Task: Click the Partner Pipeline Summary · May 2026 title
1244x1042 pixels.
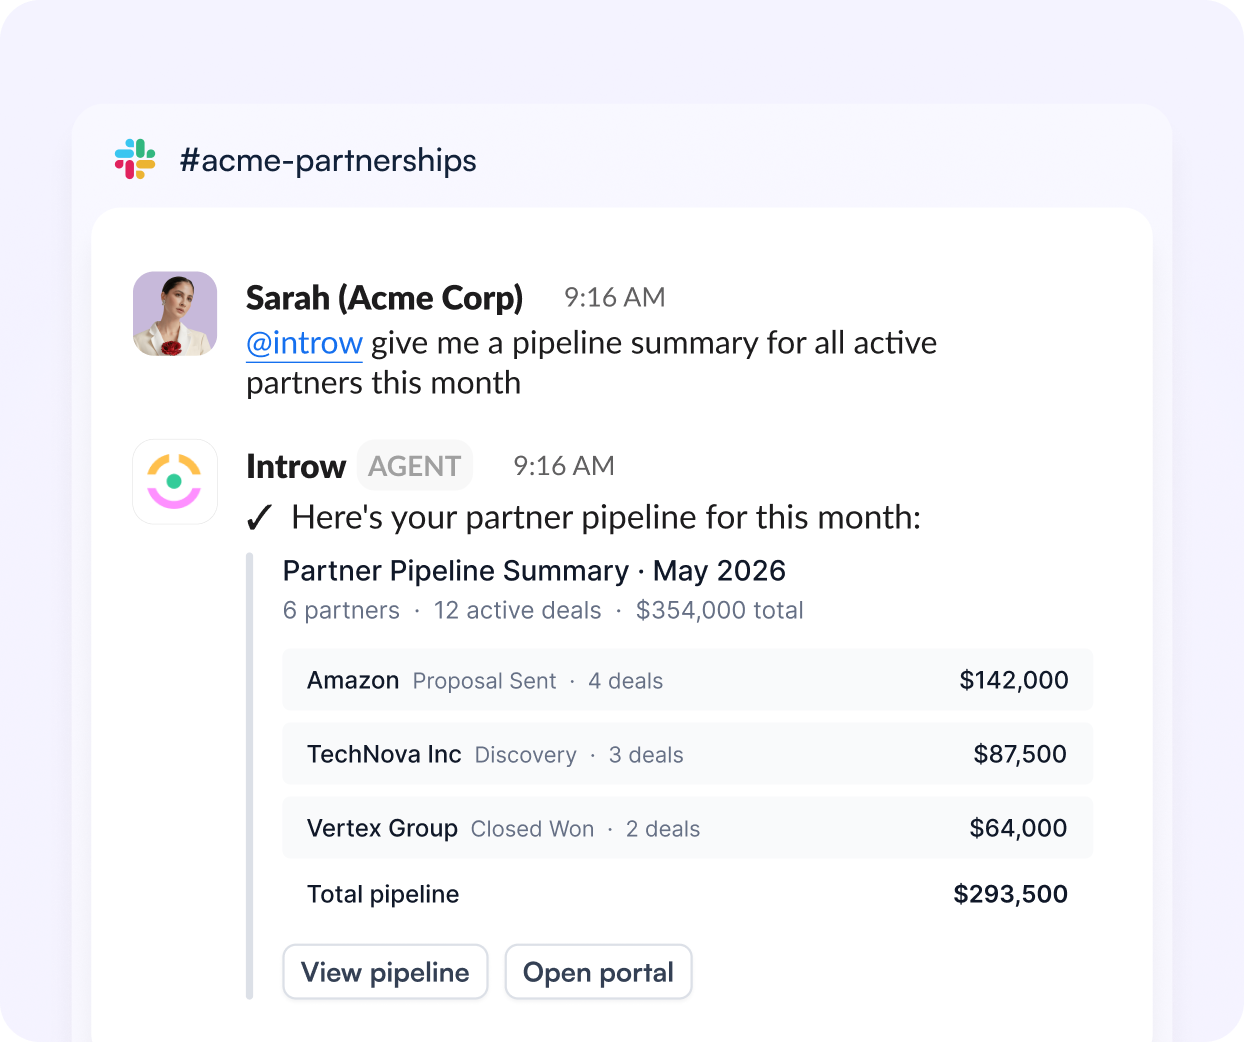Action: (x=534, y=571)
